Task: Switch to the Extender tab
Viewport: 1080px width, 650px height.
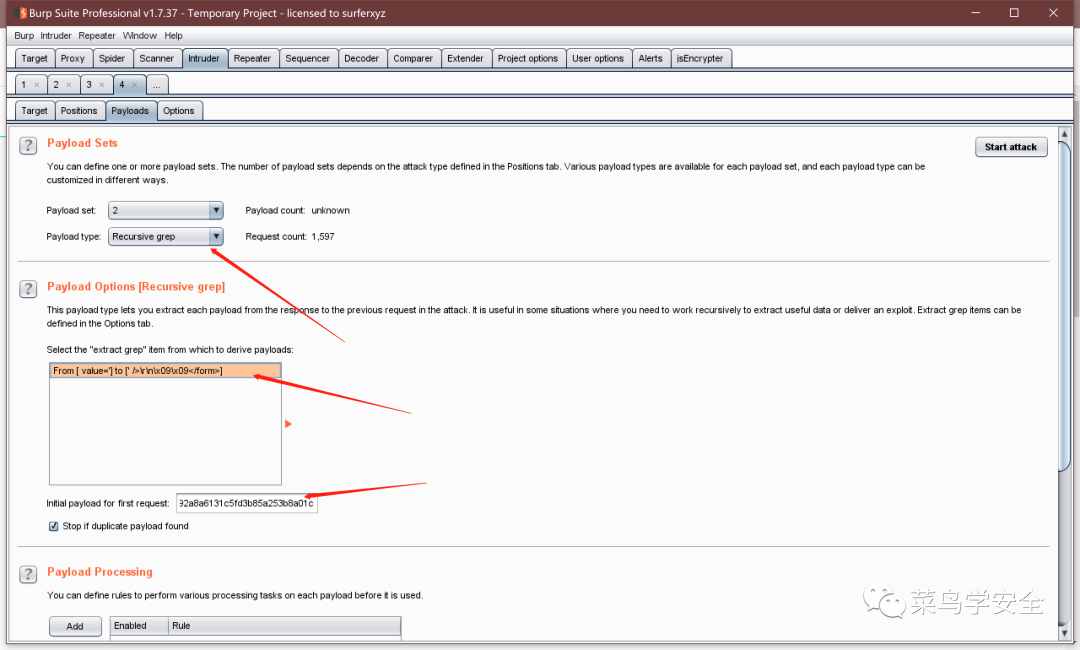Action: pyautogui.click(x=466, y=59)
